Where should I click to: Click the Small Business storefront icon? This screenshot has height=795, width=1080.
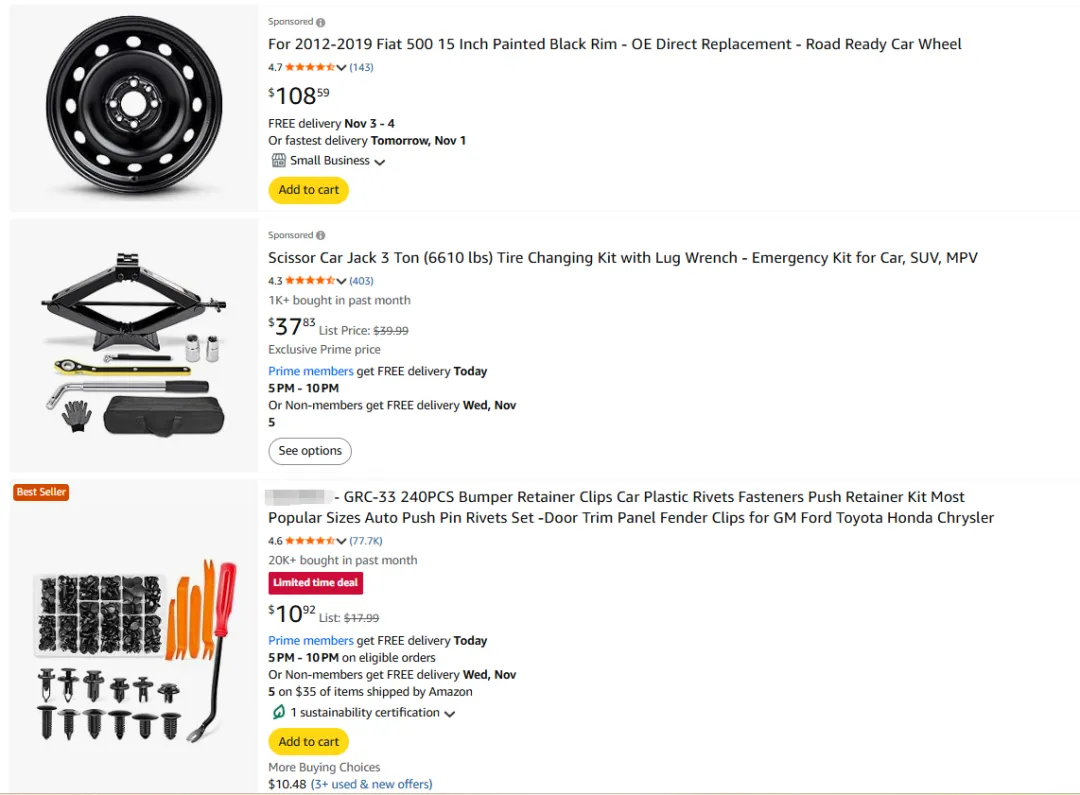click(278, 161)
